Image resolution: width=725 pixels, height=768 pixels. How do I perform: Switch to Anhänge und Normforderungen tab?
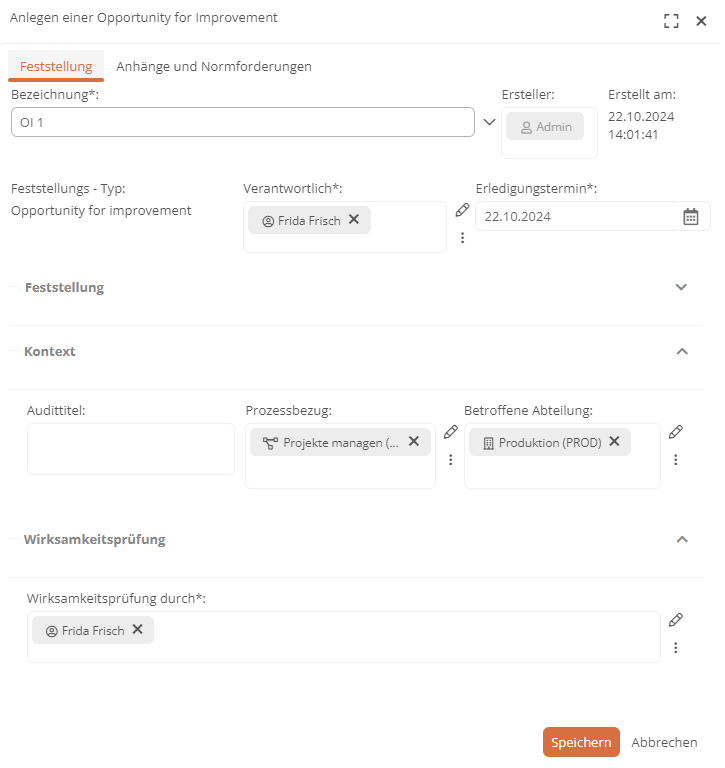tap(214, 66)
